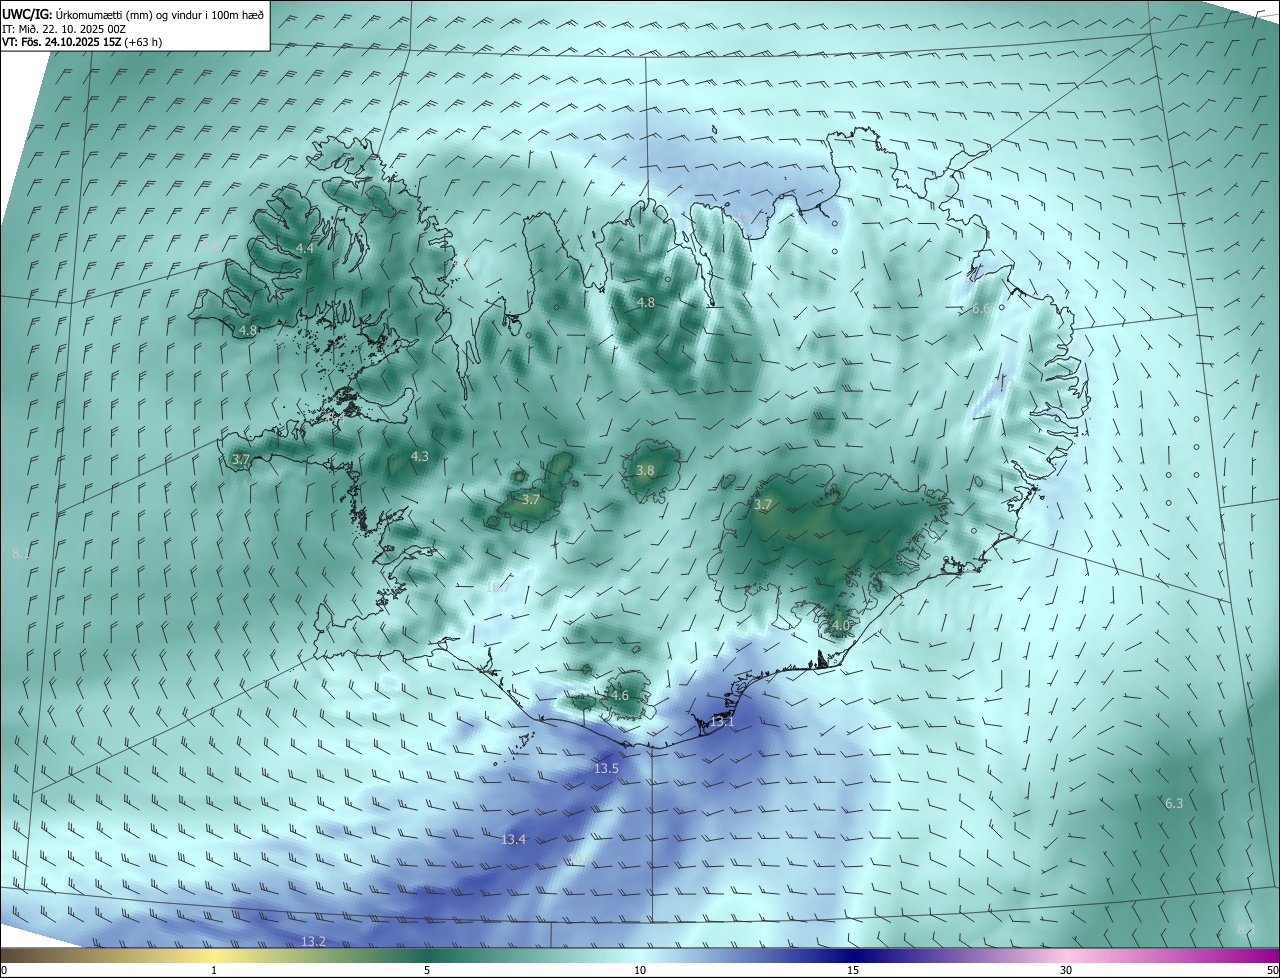Click the 4.3 value on the map
Viewport: 1280px width, 978px height.
[419, 456]
